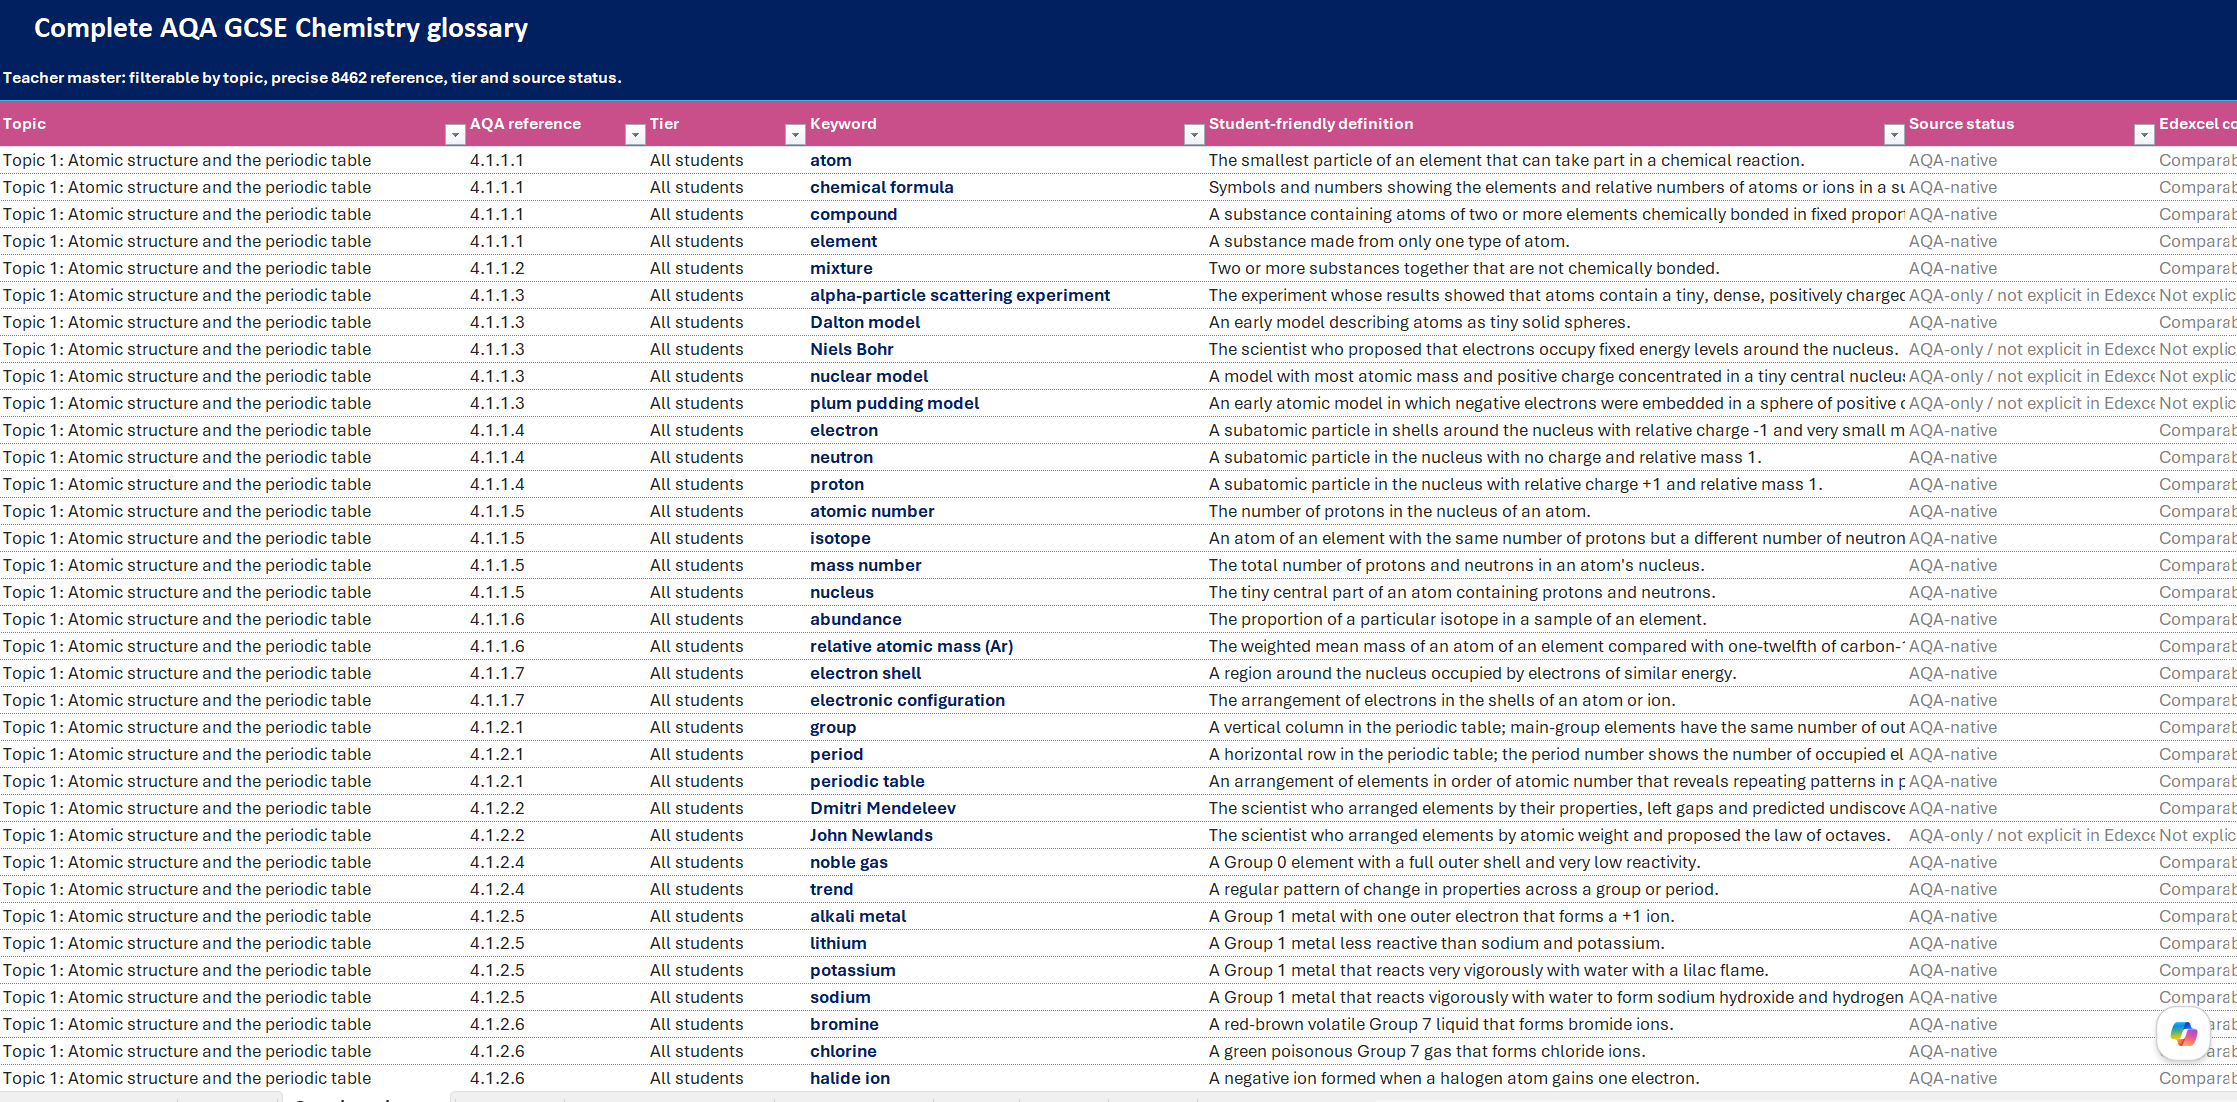Select the keyword cell 'mass number'
This screenshot has height=1102, width=2237.
point(1005,565)
